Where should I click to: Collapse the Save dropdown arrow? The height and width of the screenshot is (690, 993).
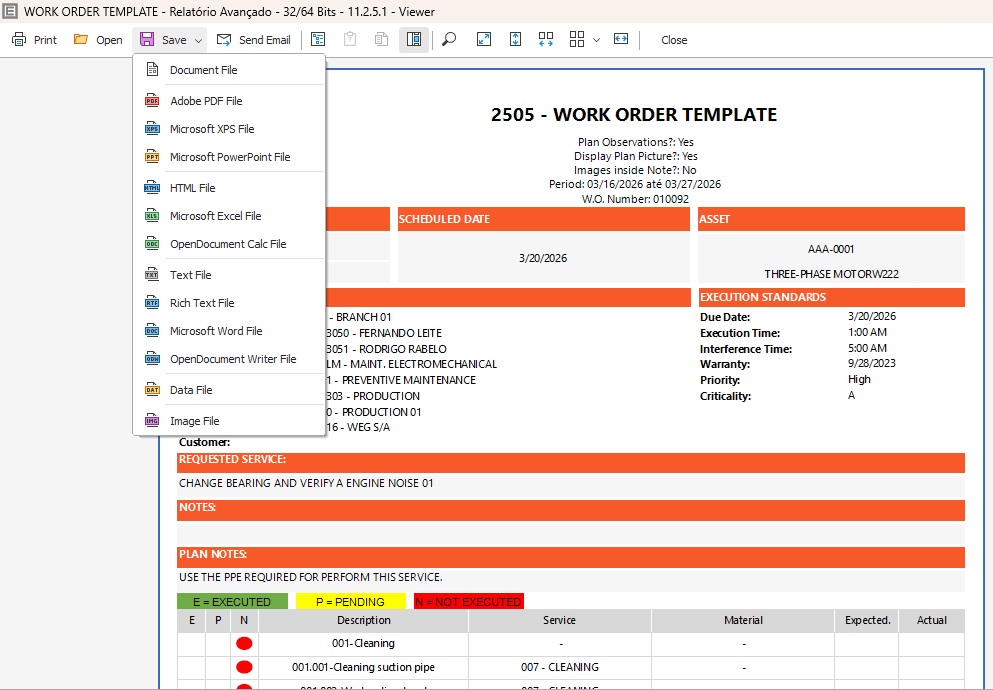click(199, 41)
